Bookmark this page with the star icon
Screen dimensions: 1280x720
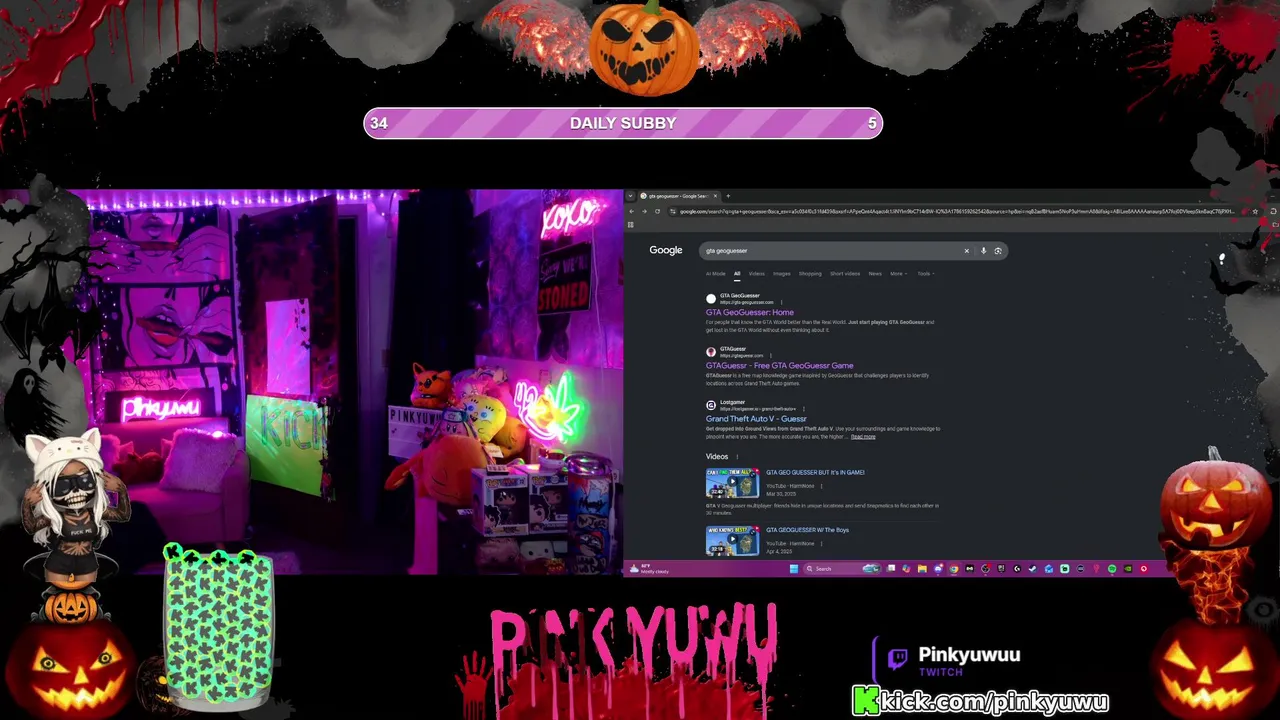[1255, 211]
